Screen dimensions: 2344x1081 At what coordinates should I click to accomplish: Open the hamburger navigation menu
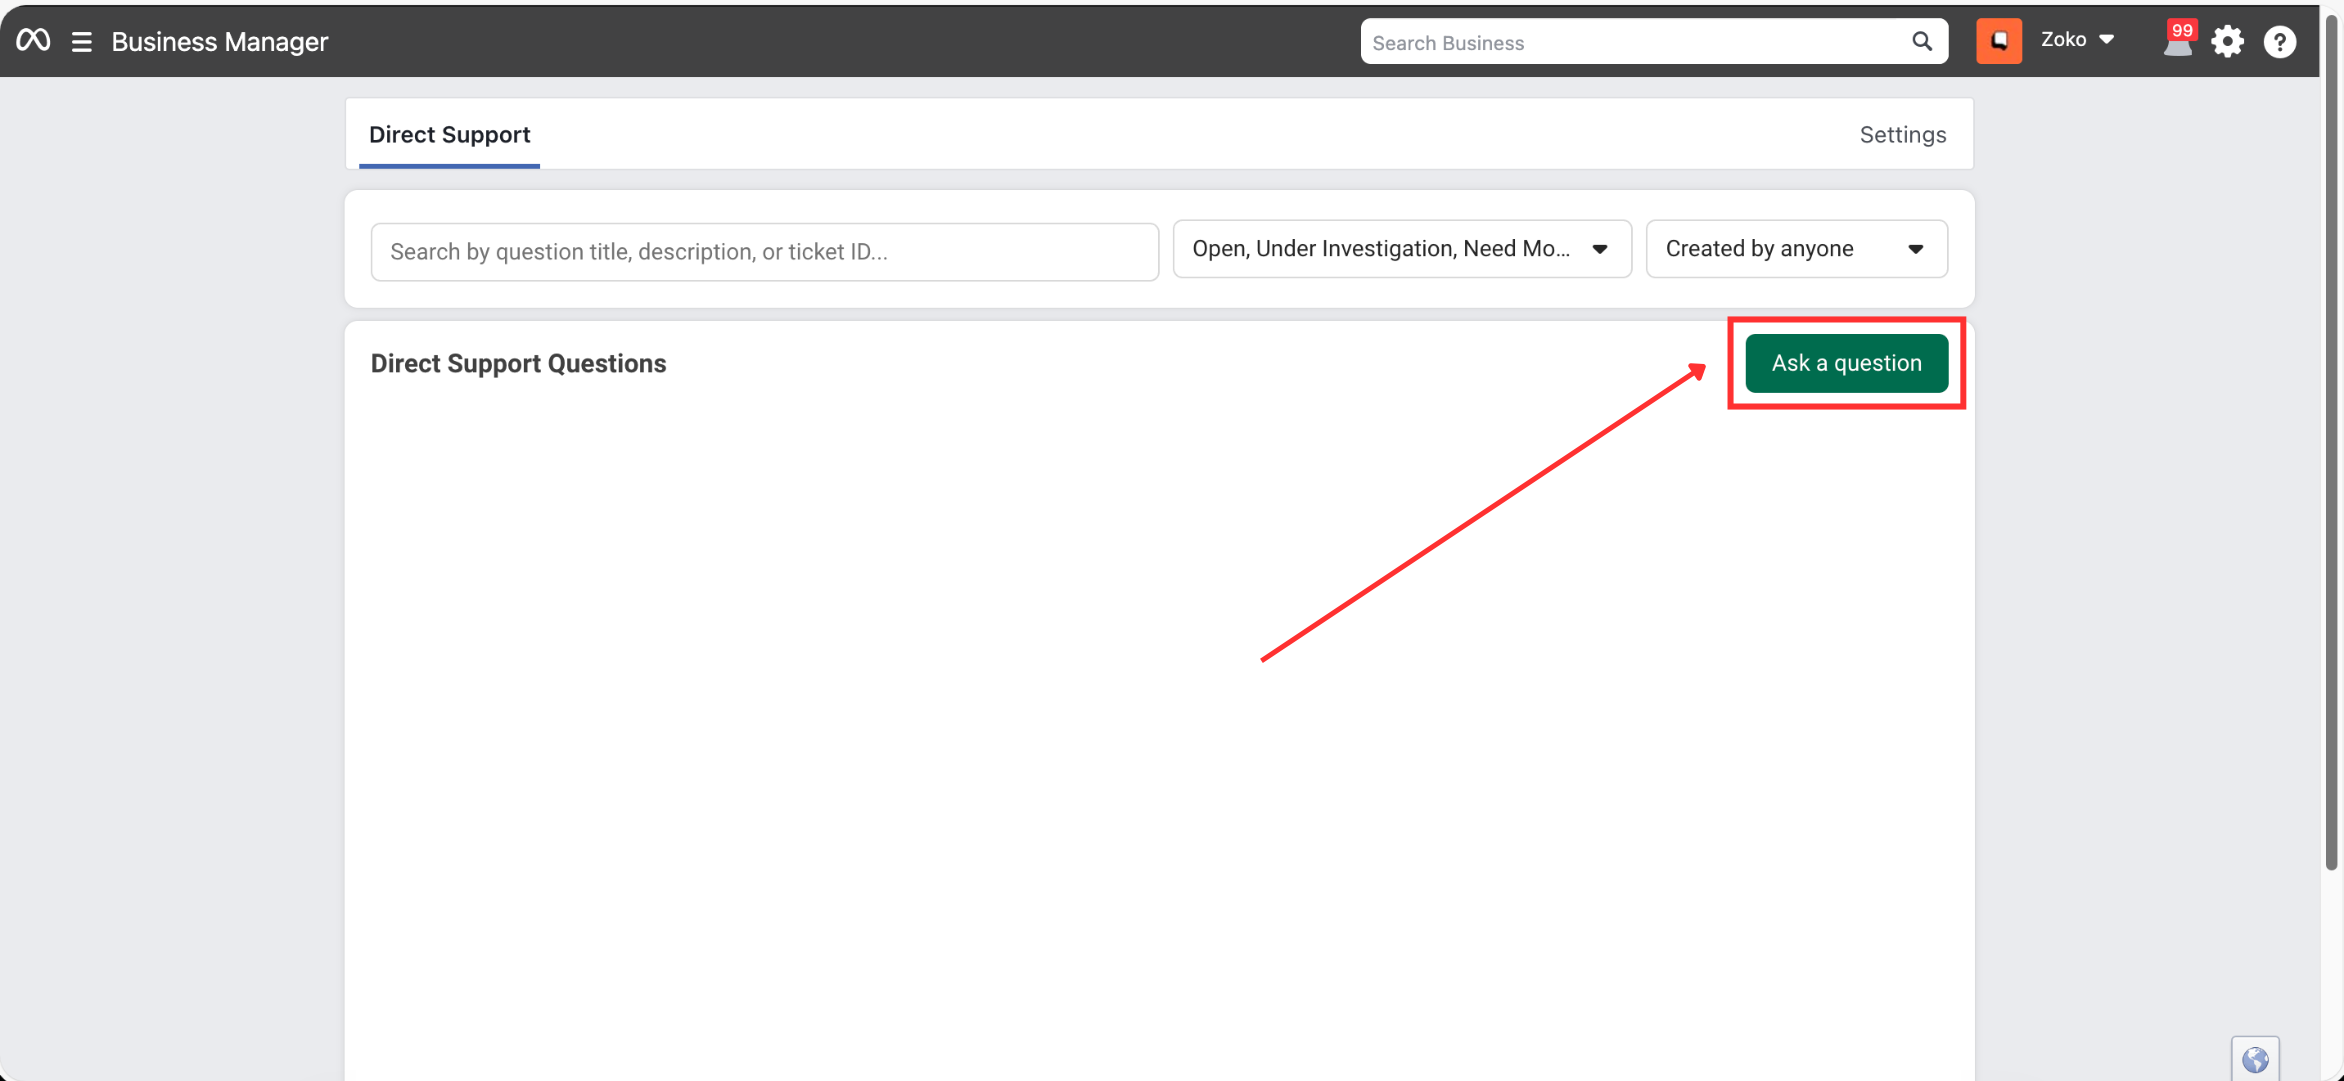pyautogui.click(x=82, y=42)
